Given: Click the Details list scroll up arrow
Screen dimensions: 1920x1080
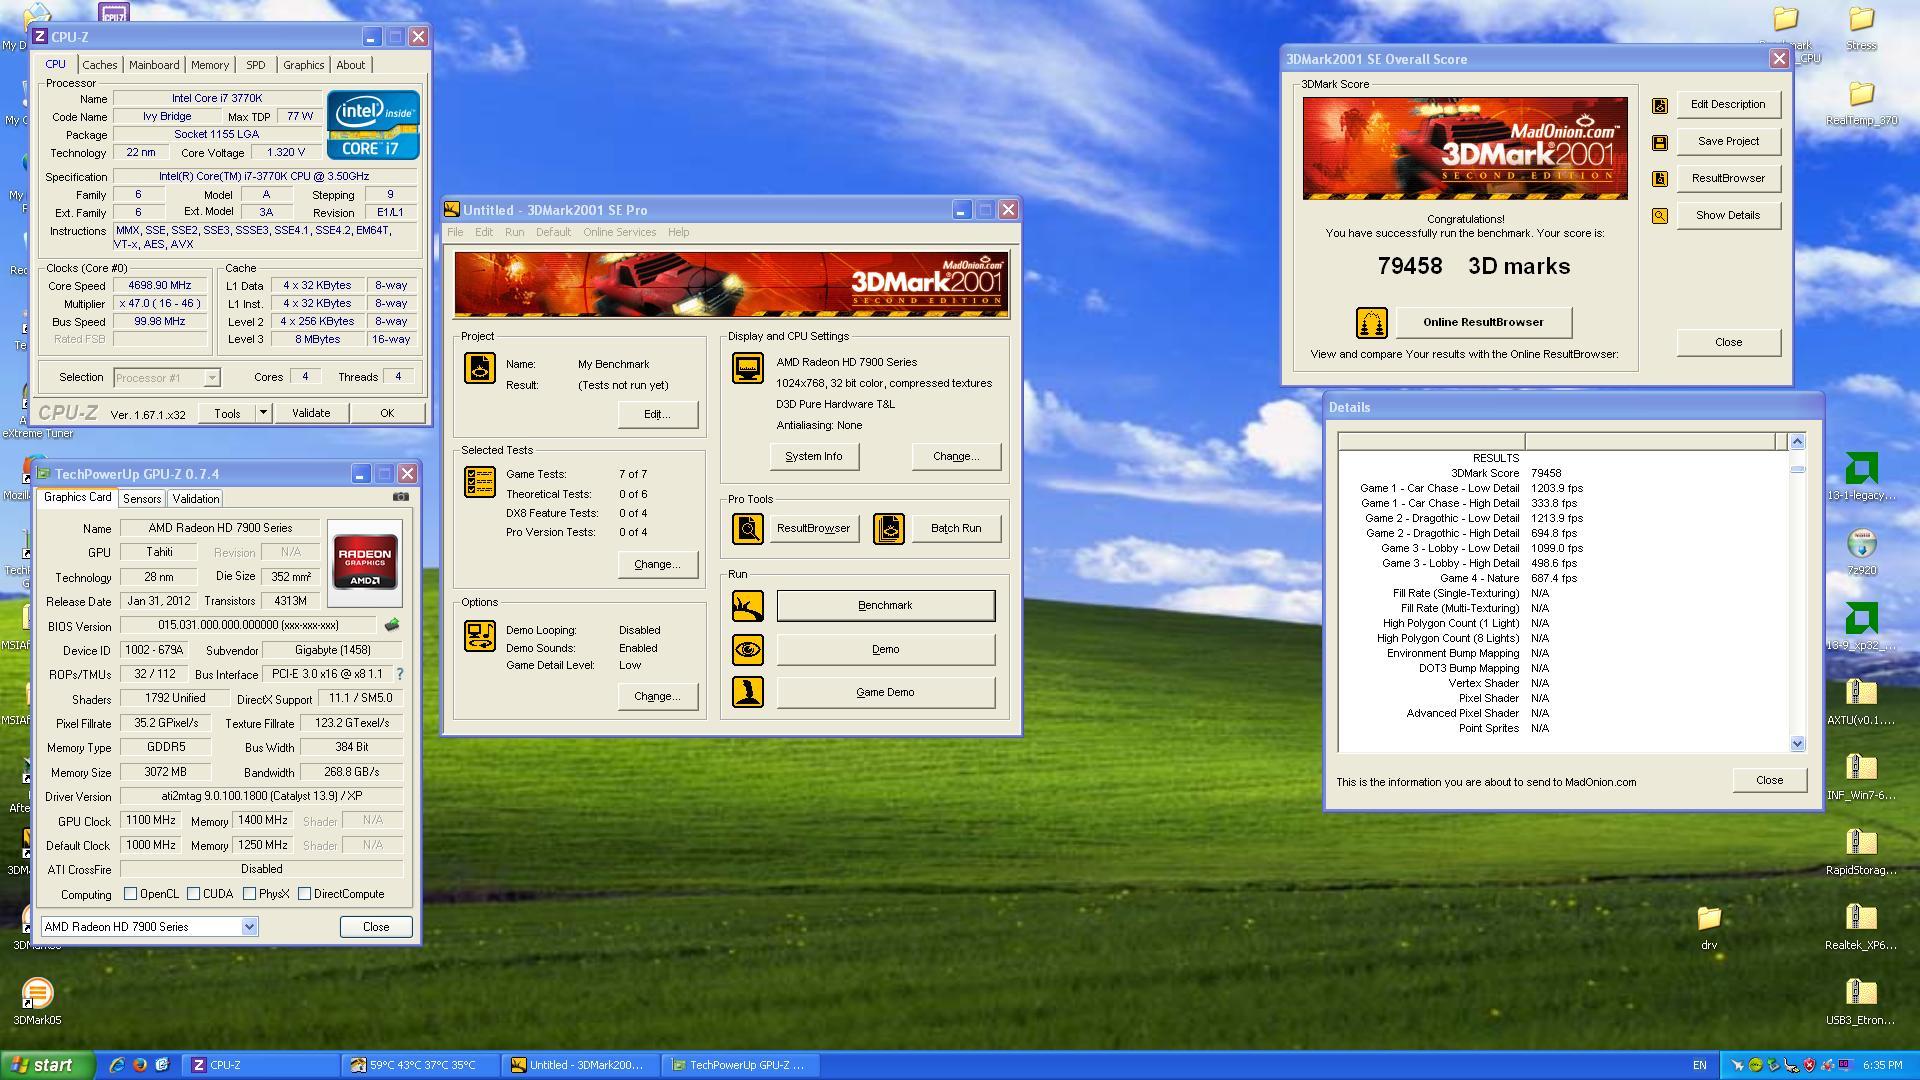Looking at the screenshot, I should tap(1797, 442).
